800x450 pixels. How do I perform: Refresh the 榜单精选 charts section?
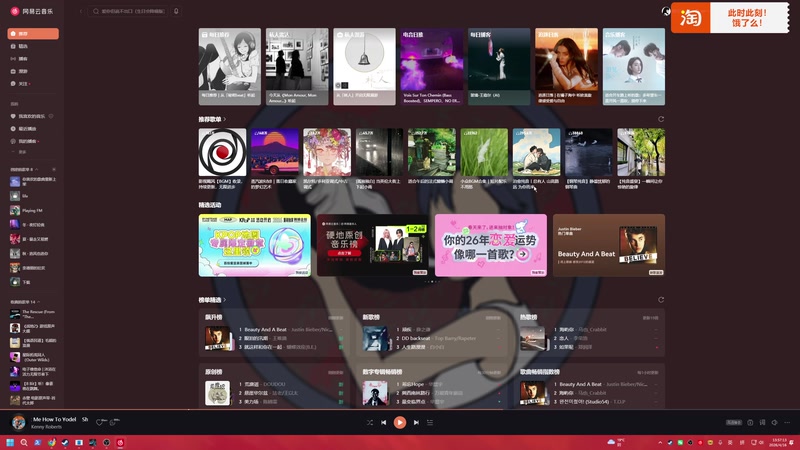[661, 300]
